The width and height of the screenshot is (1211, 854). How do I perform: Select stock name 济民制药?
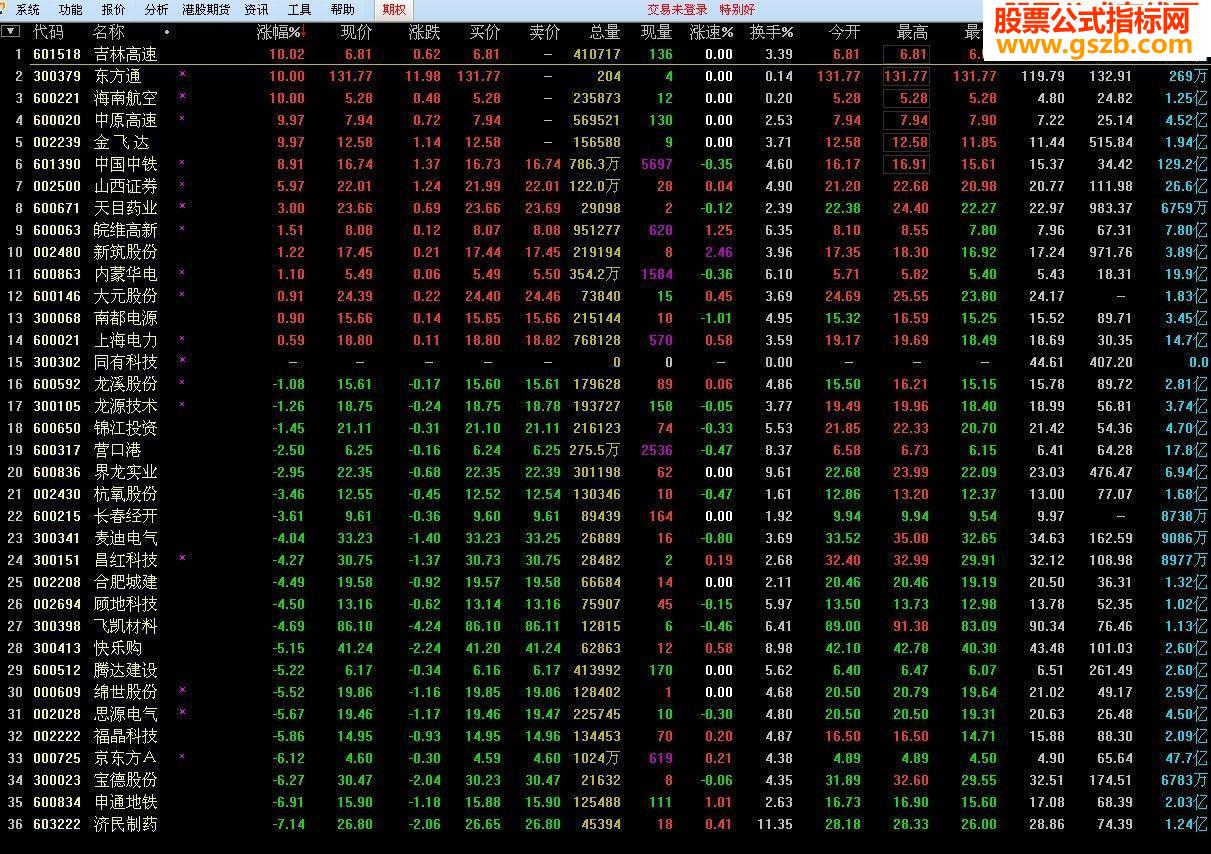point(125,824)
